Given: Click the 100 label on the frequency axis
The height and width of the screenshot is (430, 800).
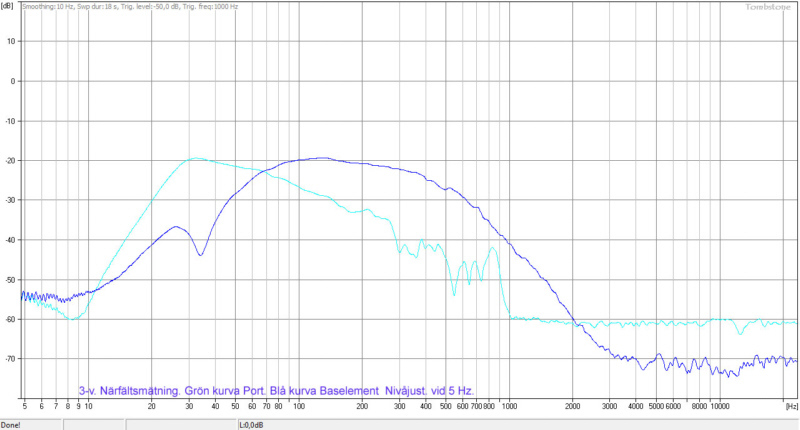Looking at the screenshot, I should 298,406.
